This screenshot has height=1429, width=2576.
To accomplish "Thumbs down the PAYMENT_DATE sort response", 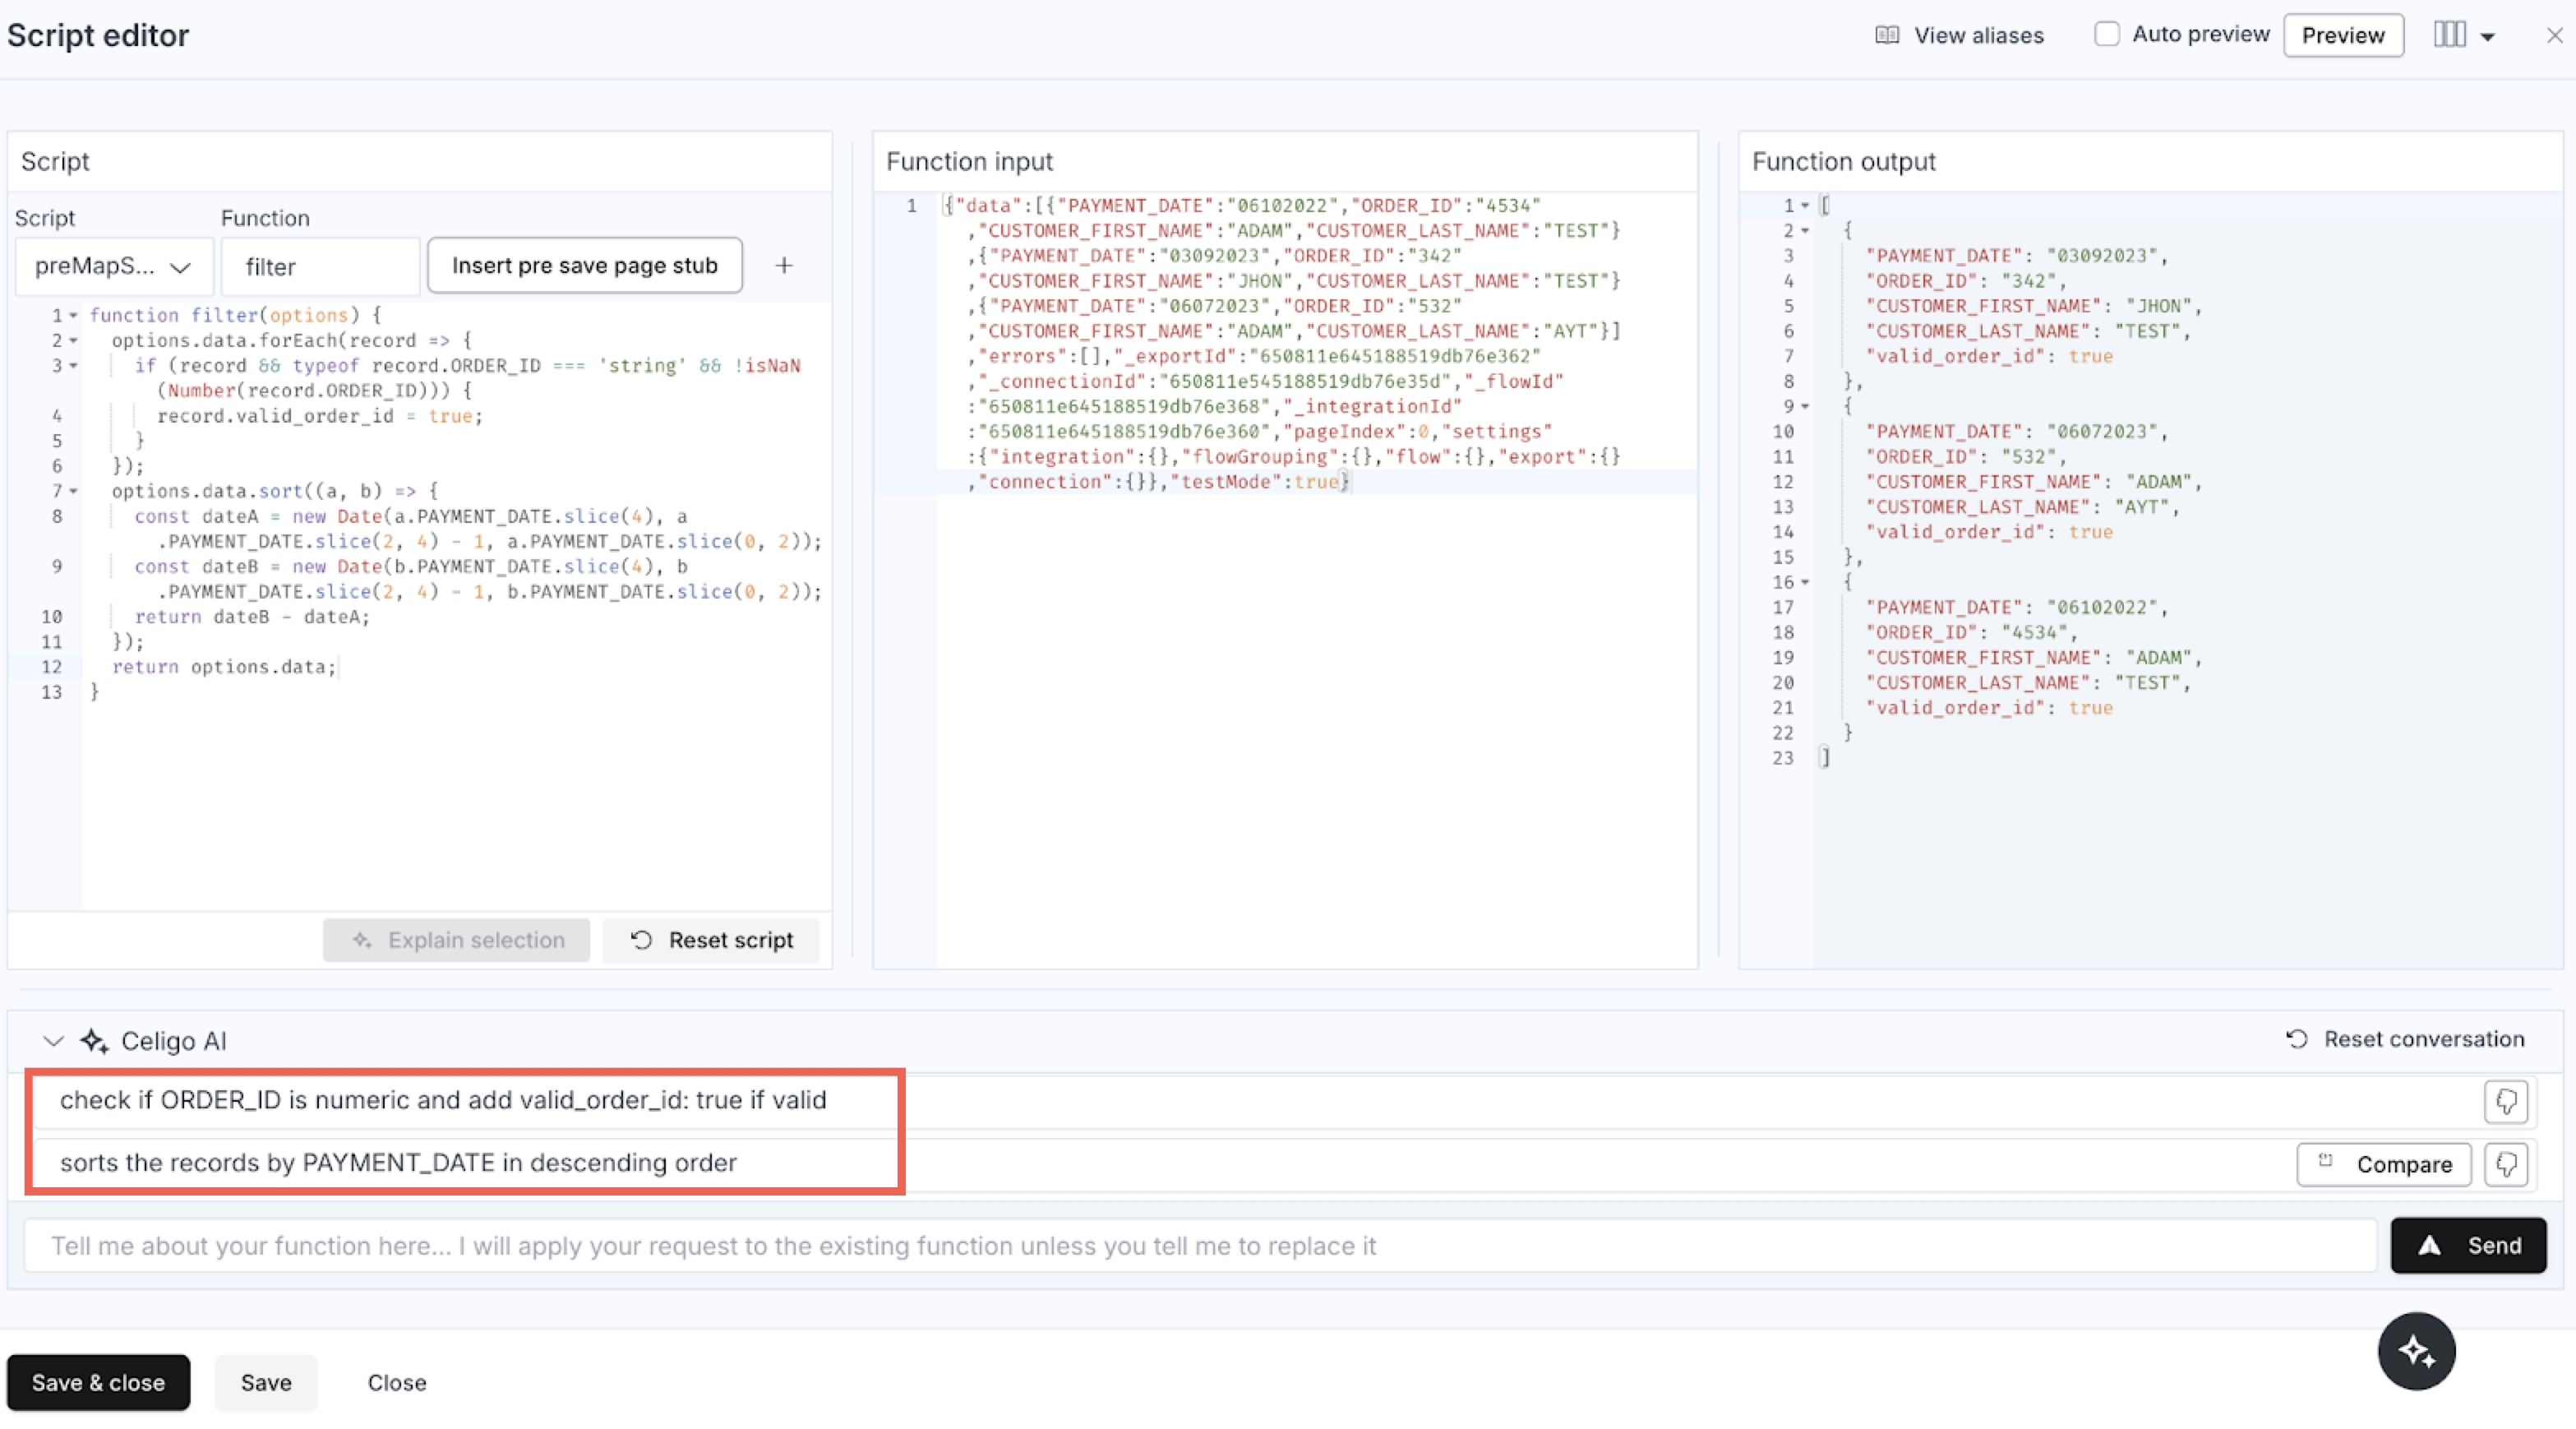I will (x=2505, y=1164).
